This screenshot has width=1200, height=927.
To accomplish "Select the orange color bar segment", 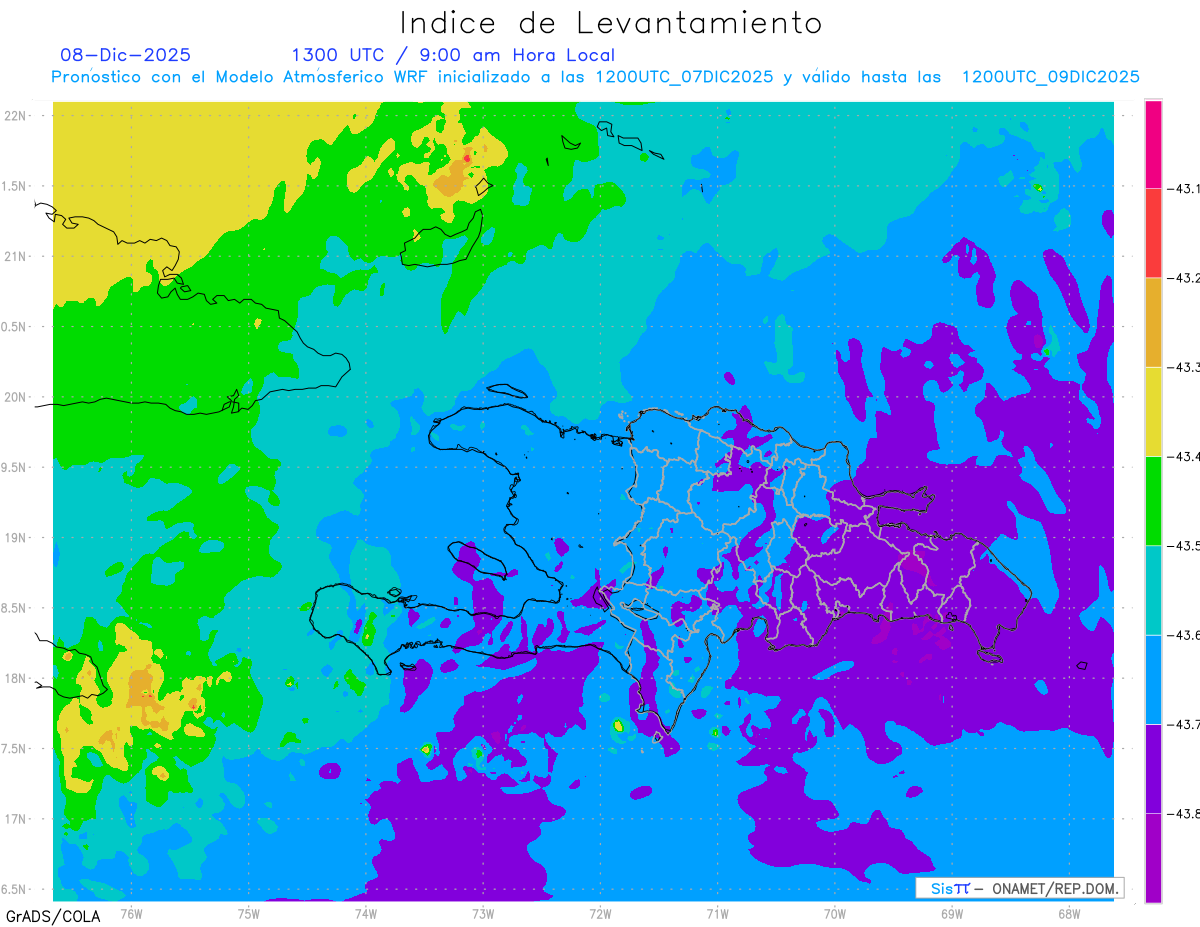I will pos(1153,322).
